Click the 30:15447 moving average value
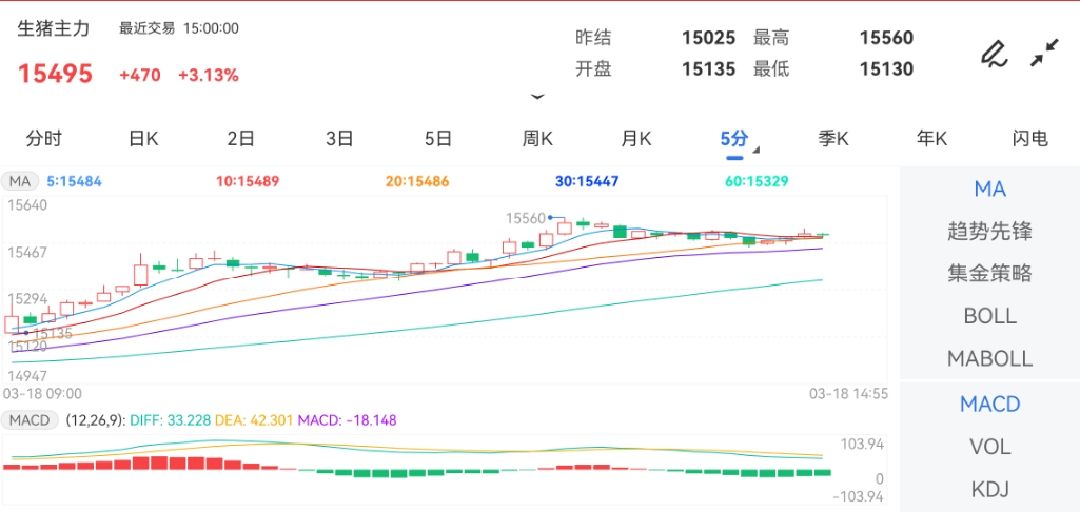 click(x=587, y=182)
